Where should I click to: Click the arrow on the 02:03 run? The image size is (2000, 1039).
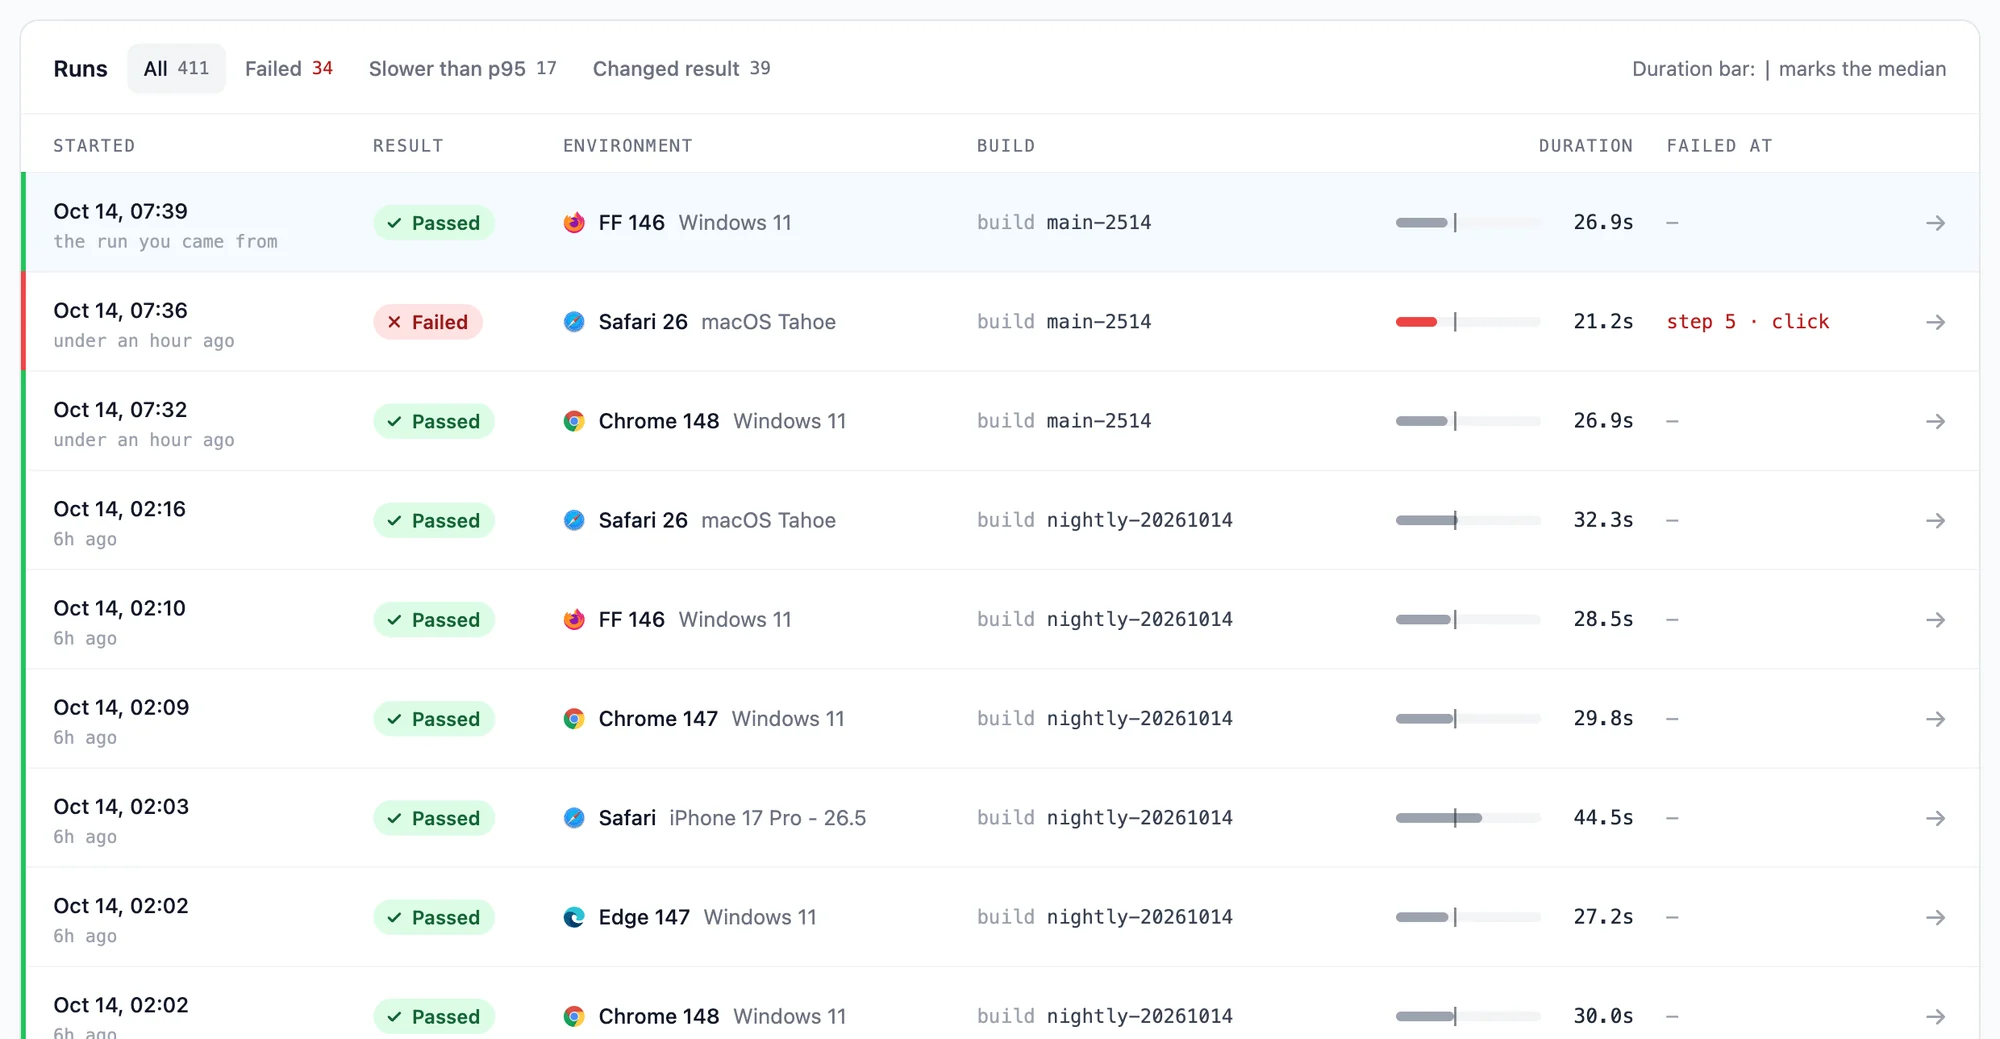point(1935,818)
